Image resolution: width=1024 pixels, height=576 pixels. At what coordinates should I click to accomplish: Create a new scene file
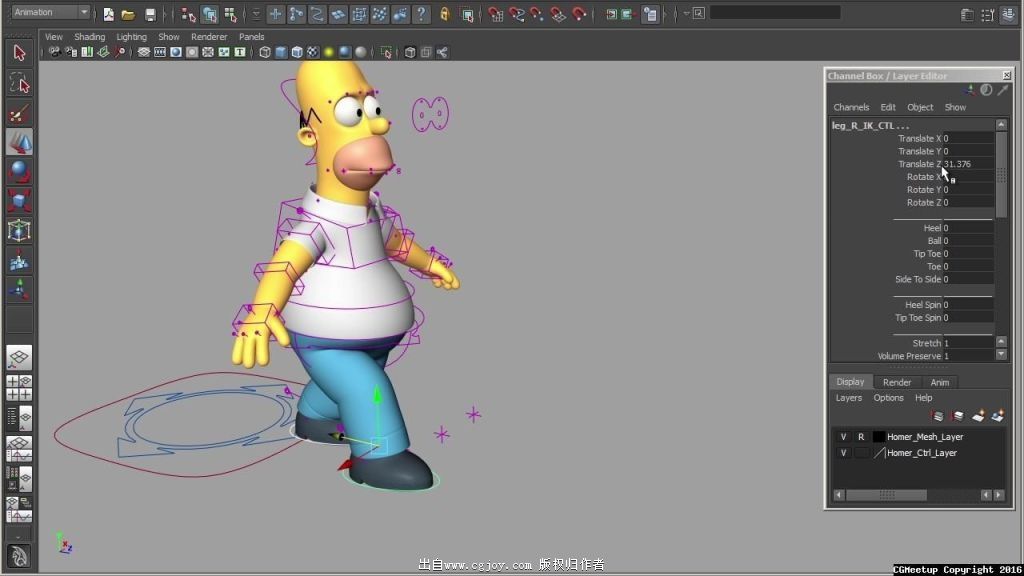click(108, 14)
